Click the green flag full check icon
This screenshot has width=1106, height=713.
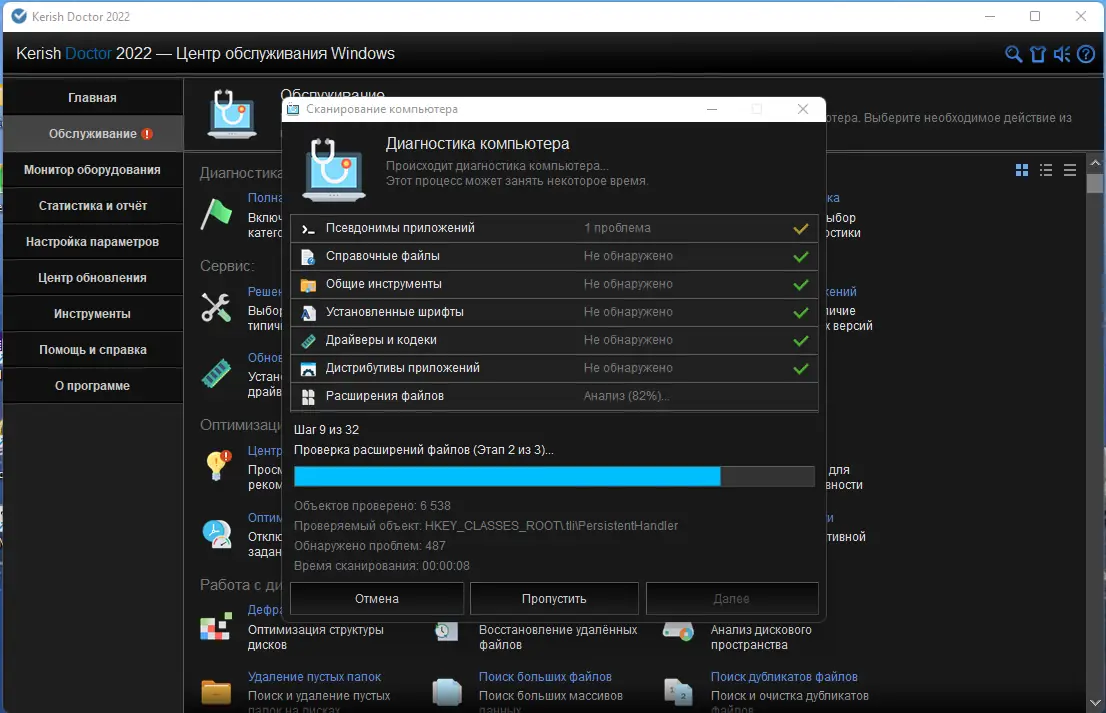point(216,214)
